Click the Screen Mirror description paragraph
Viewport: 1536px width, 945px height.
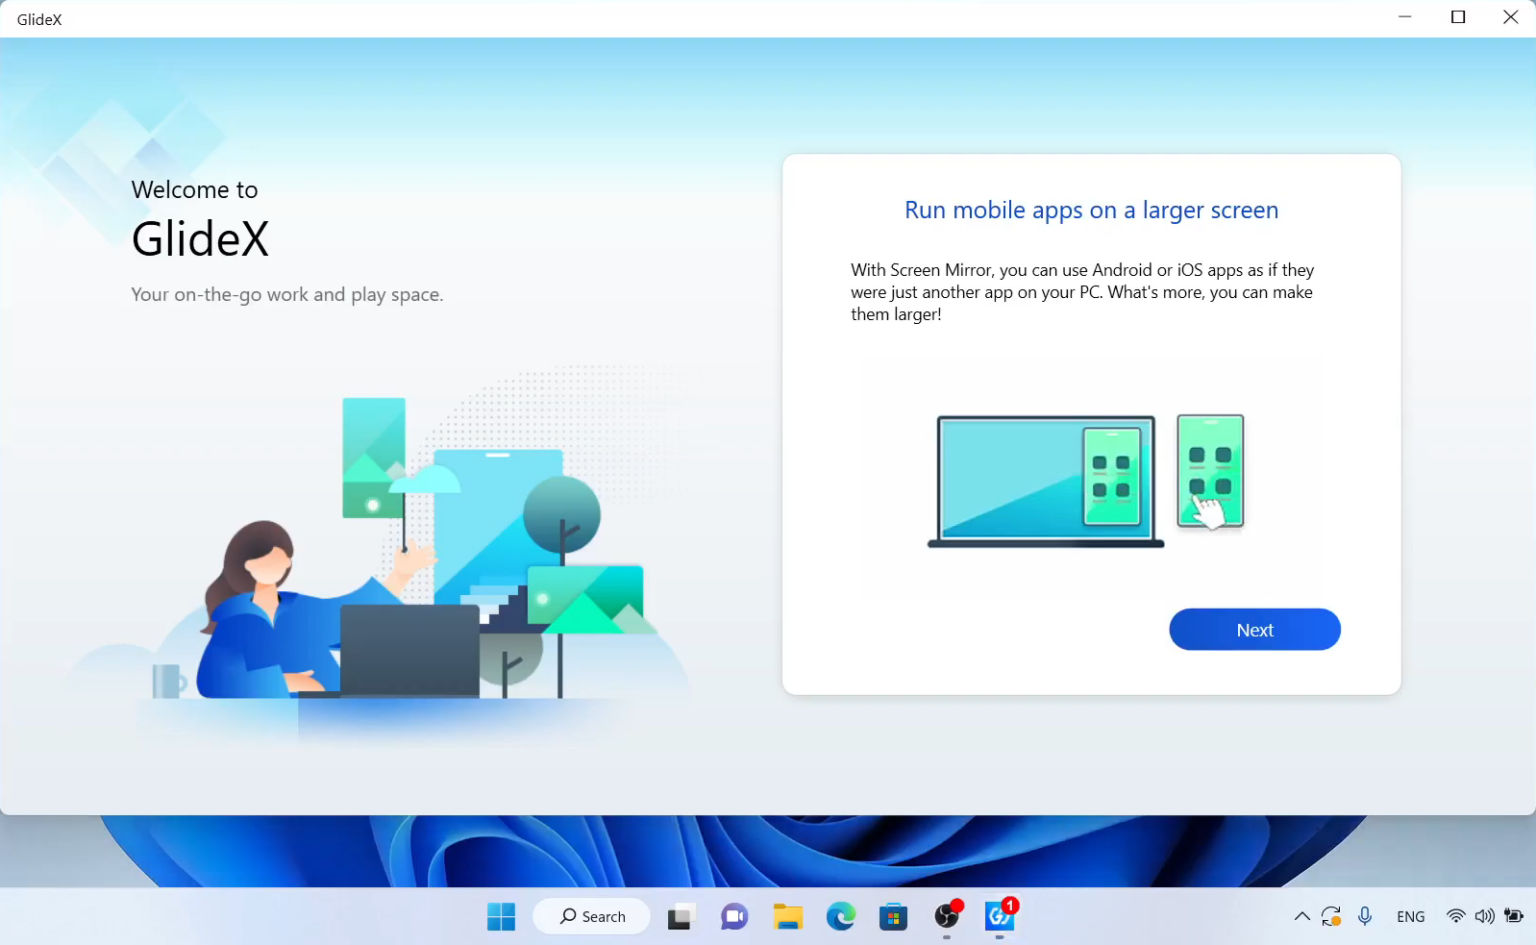1083,292
